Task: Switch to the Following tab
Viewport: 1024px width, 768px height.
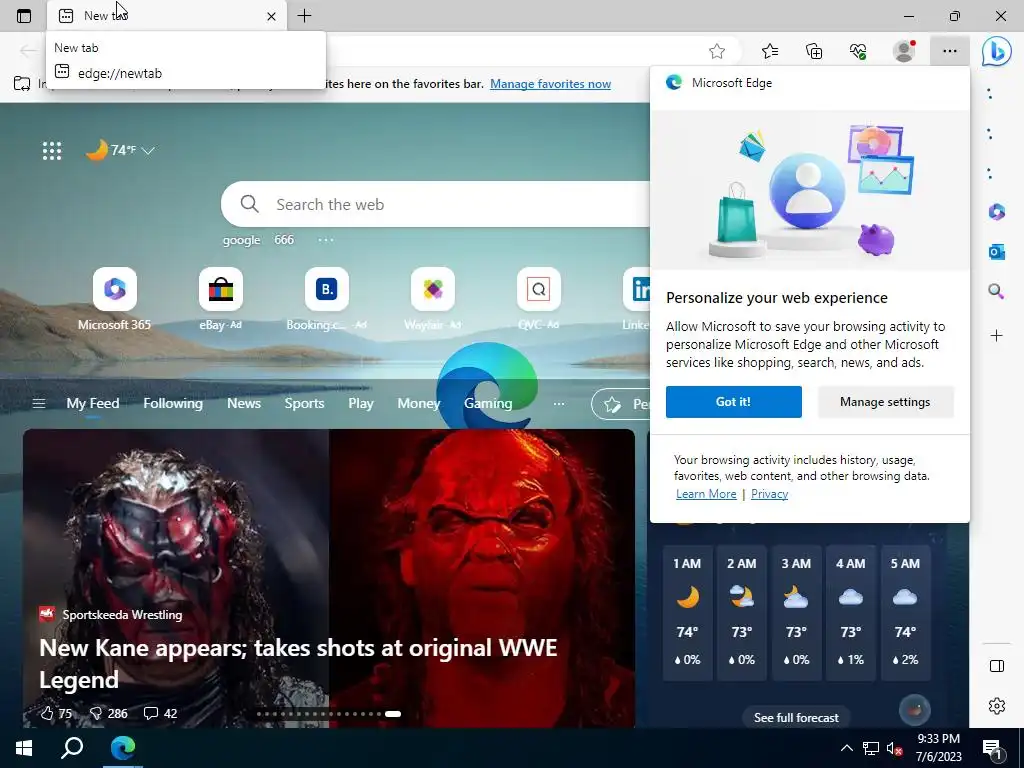Action: [x=173, y=404]
